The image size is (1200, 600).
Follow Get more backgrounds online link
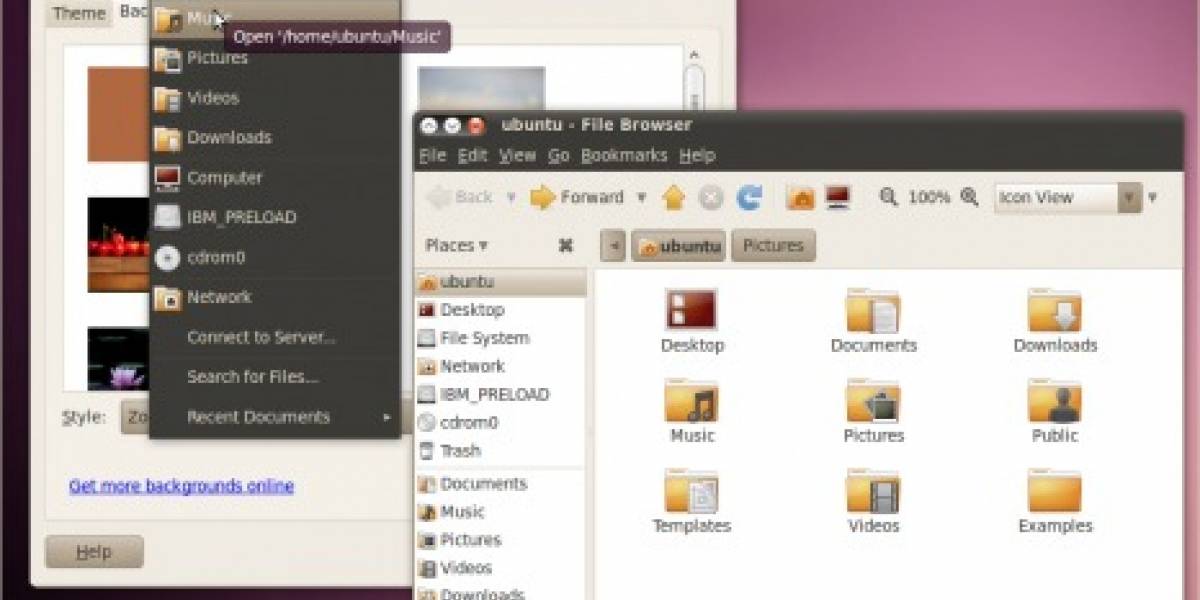tap(181, 487)
